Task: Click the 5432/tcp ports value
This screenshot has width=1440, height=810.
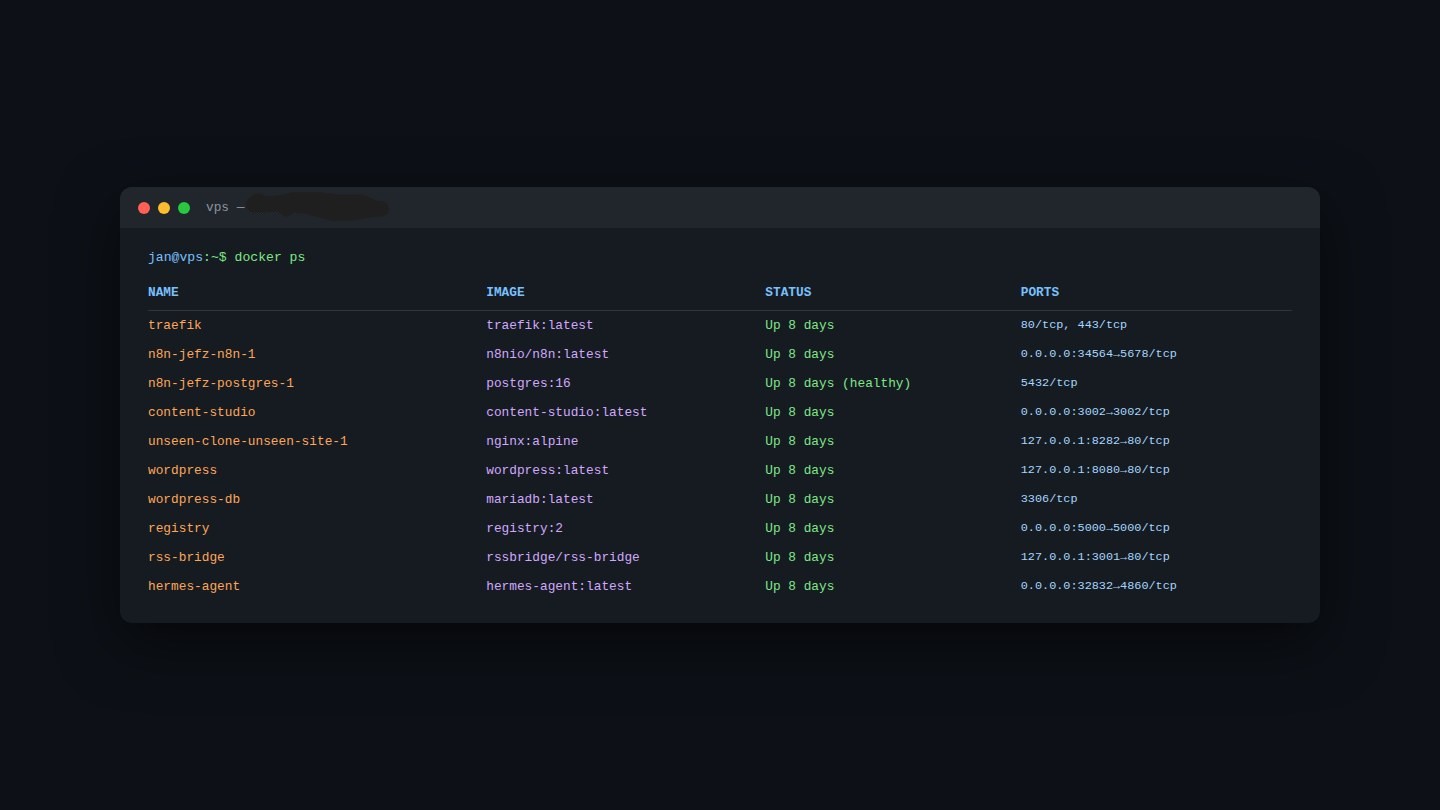Action: [1049, 383]
